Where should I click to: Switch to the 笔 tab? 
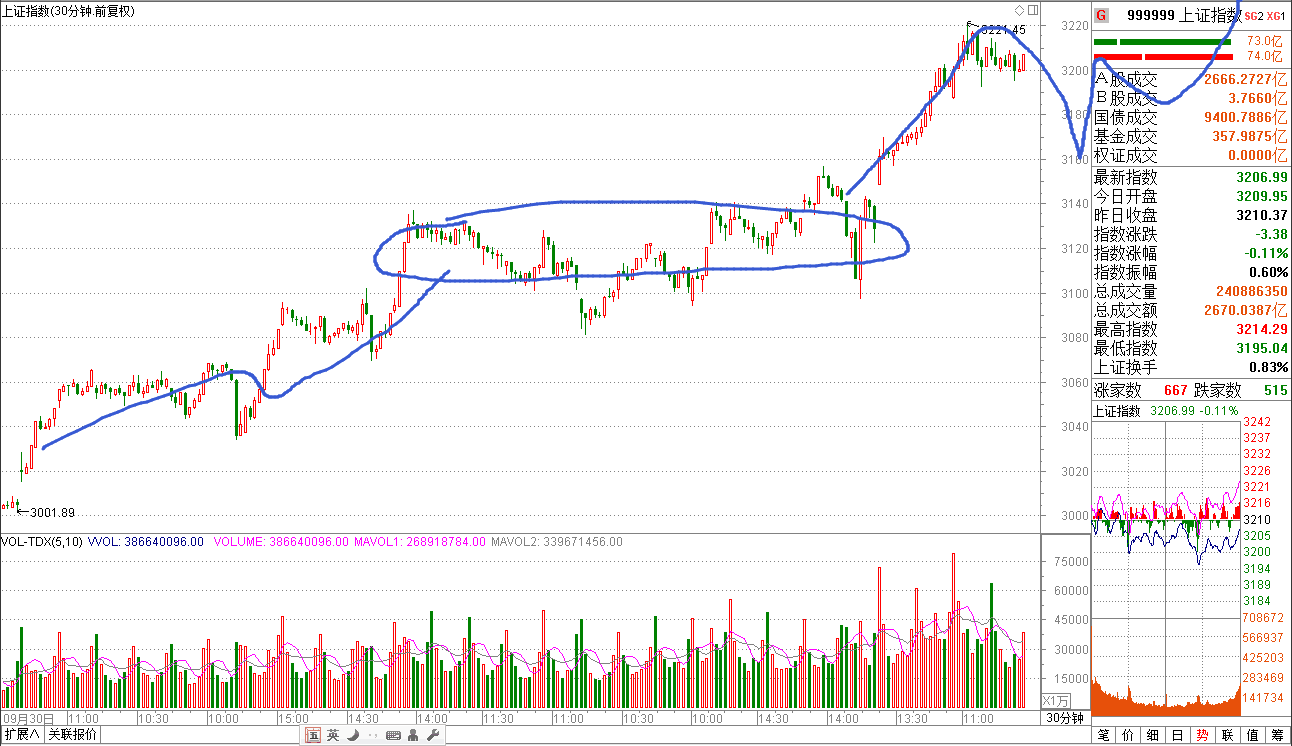pos(1104,735)
